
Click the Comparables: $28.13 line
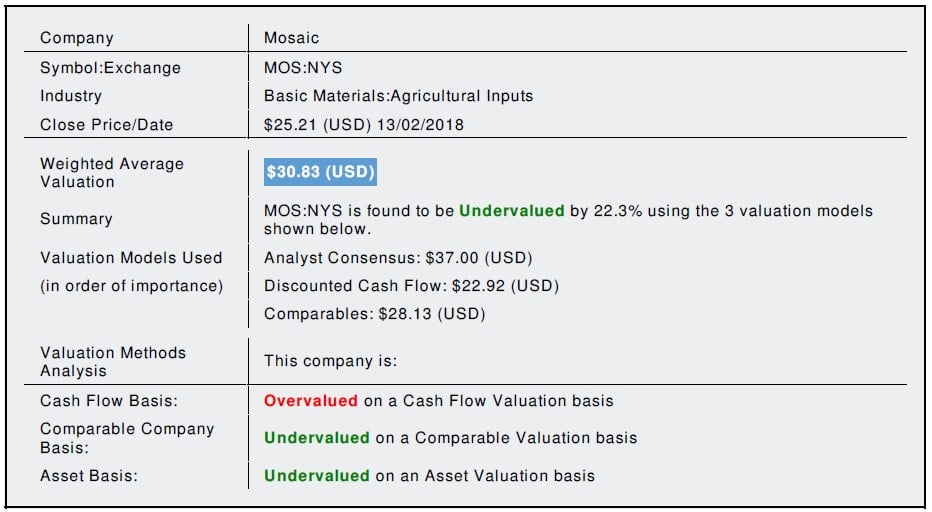click(374, 314)
